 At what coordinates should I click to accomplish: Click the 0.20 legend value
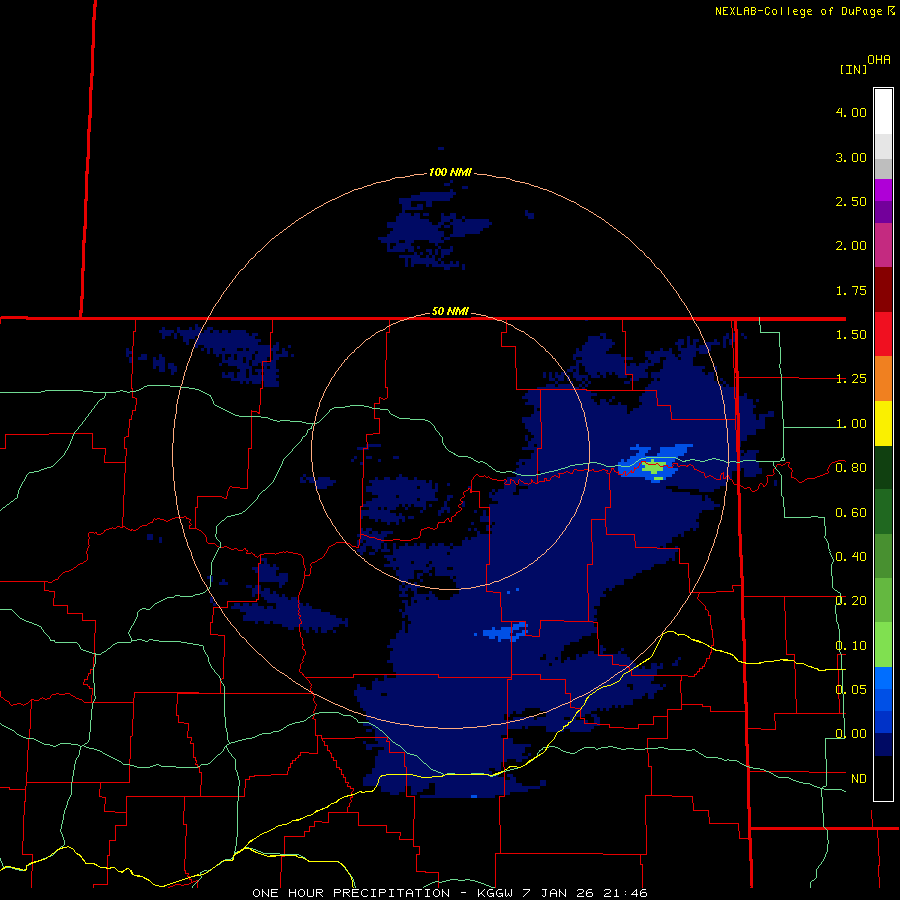(x=851, y=601)
